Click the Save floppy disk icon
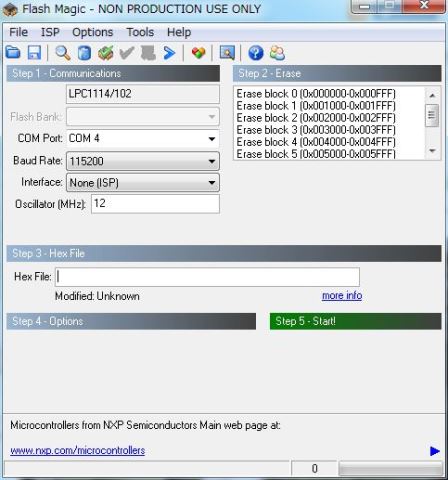 click(34, 53)
